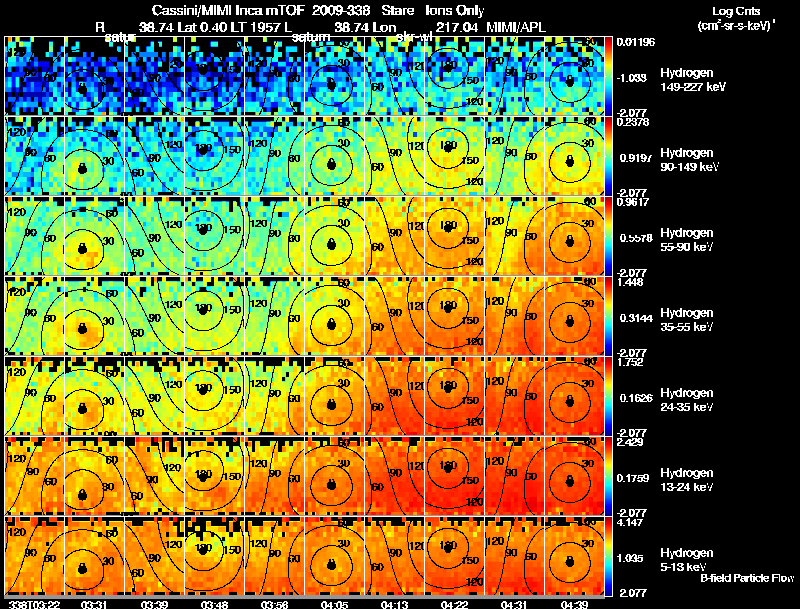Viewport: 800px width, 609px height.
Task: Click the 'B-field Particle Flow' caption
Action: (747, 578)
